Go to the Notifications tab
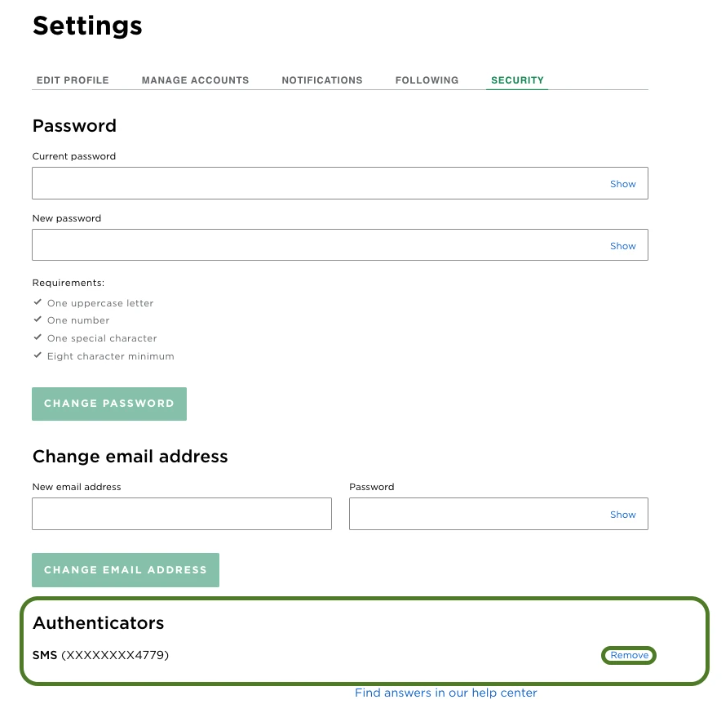Image resolution: width=723 pixels, height=709 pixels. pos(322,80)
